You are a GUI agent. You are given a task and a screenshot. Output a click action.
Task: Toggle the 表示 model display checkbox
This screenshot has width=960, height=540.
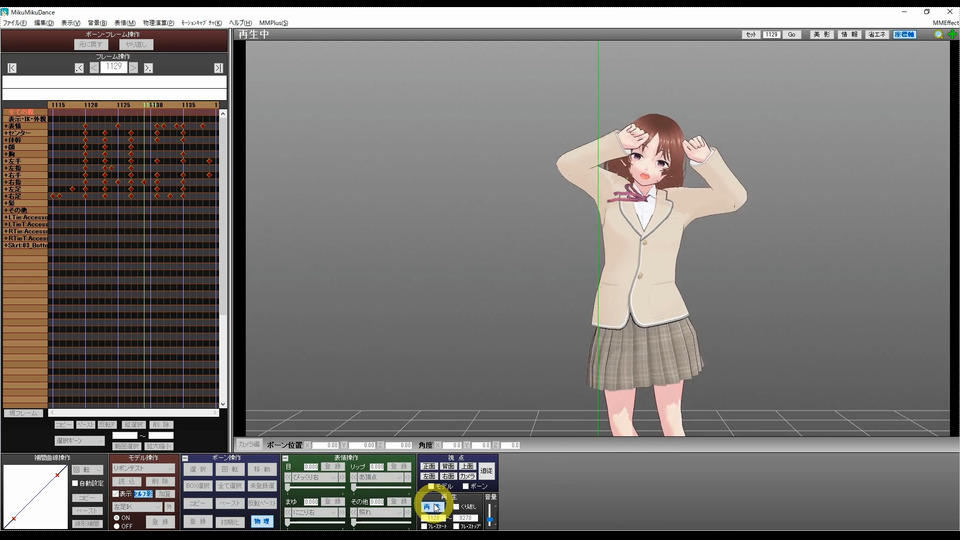click(115, 494)
